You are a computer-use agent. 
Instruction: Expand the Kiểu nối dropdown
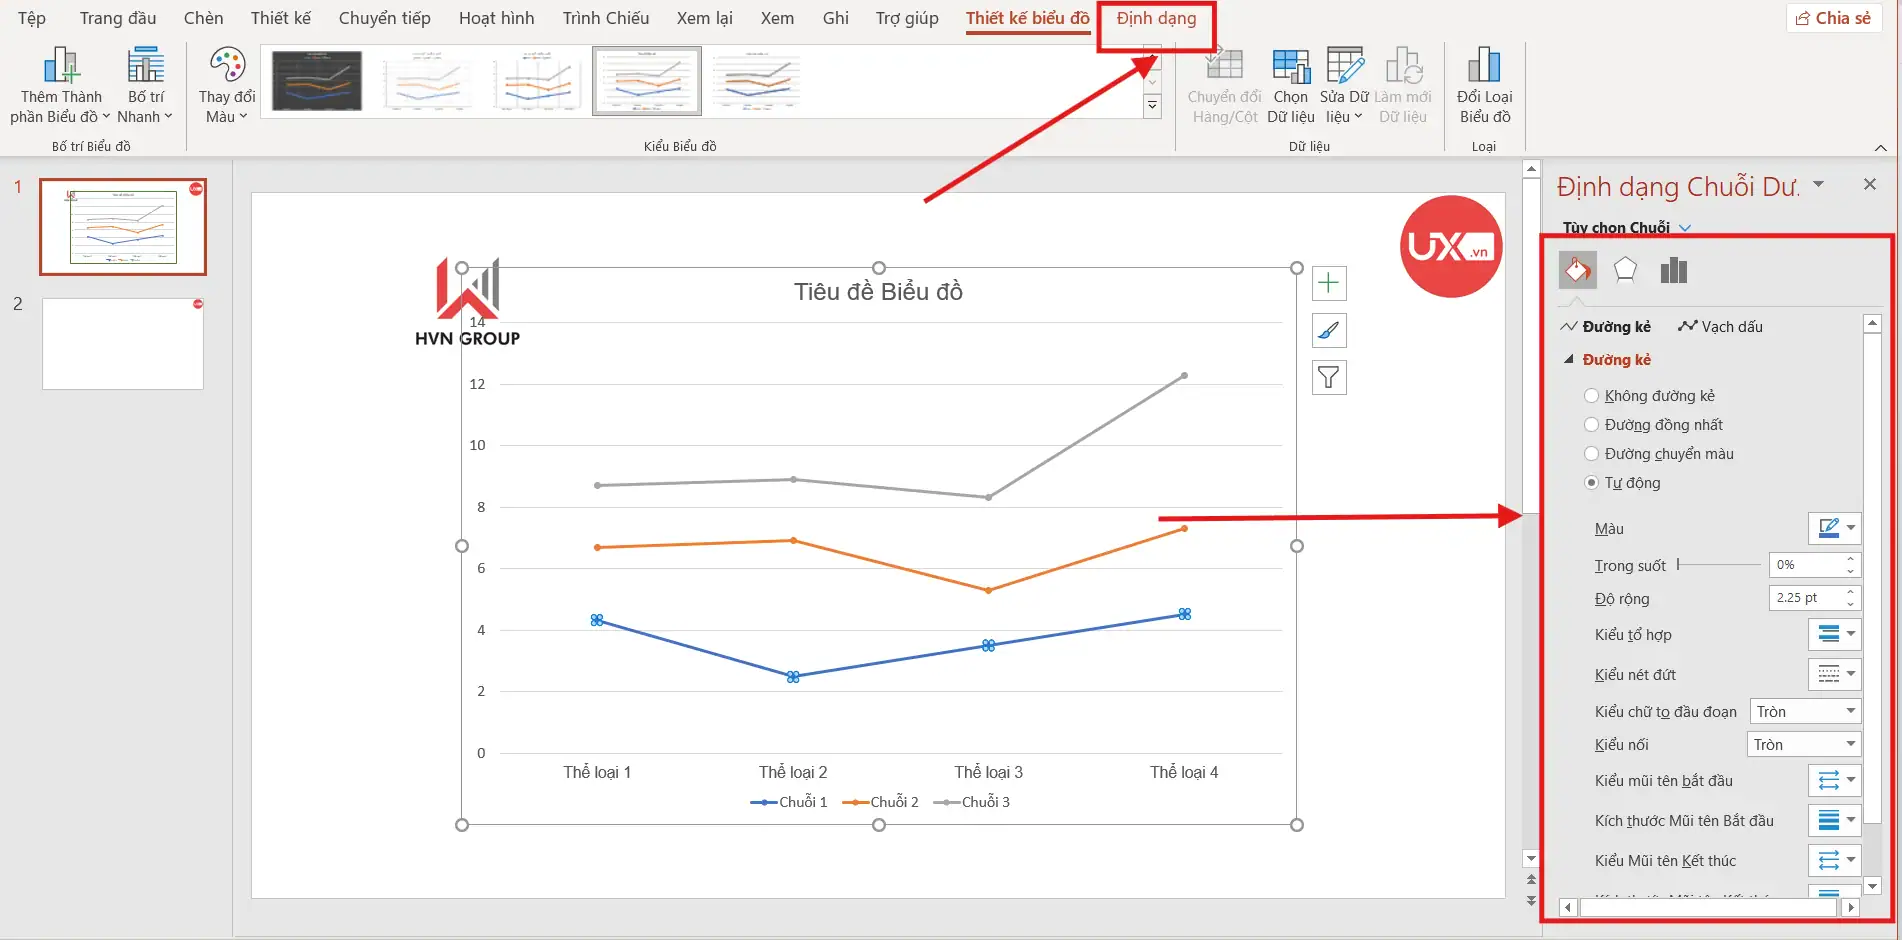[1803, 745]
